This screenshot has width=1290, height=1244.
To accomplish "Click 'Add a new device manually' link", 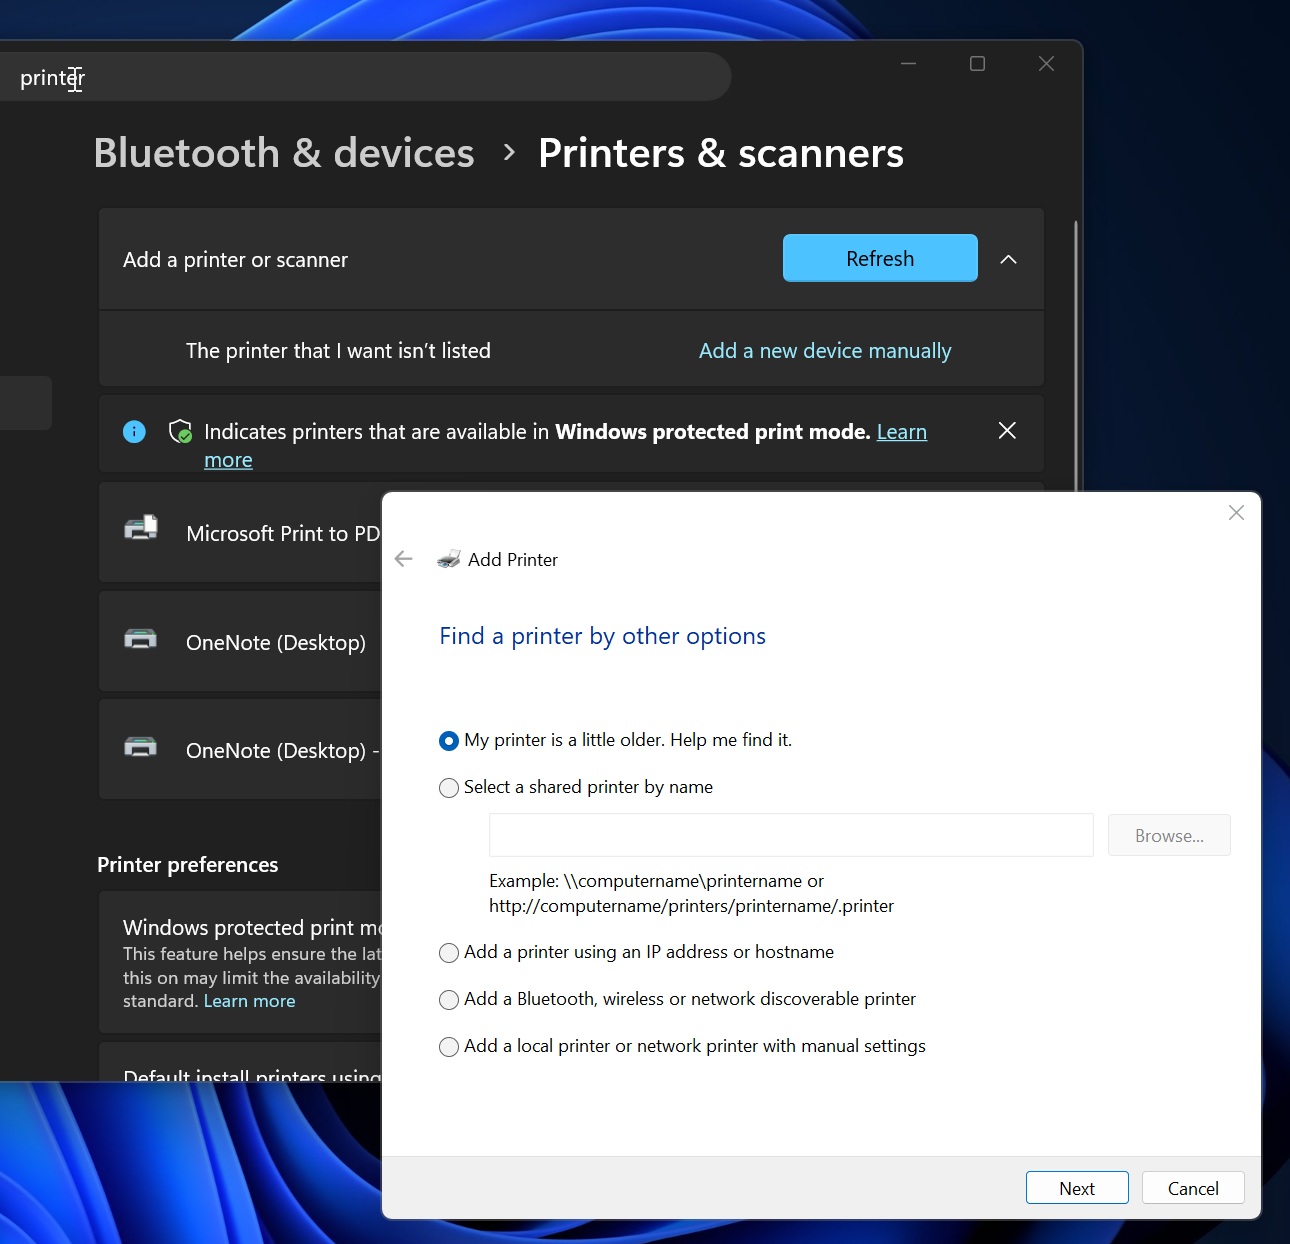I will (825, 351).
